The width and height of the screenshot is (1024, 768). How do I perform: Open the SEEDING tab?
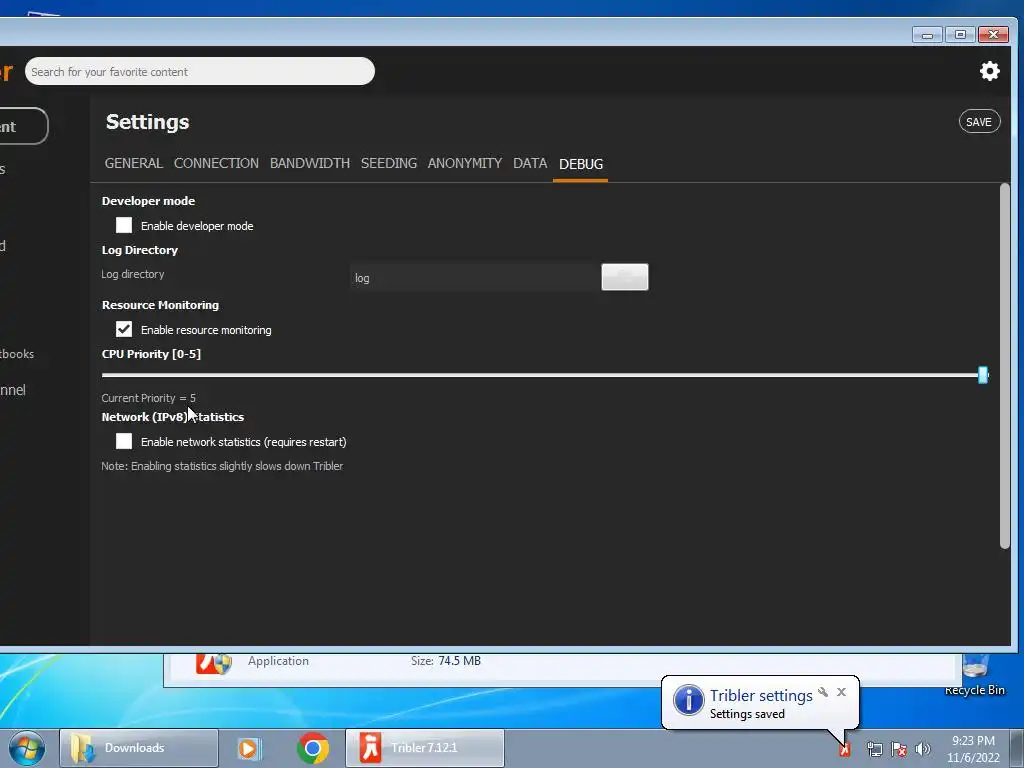(x=389, y=163)
